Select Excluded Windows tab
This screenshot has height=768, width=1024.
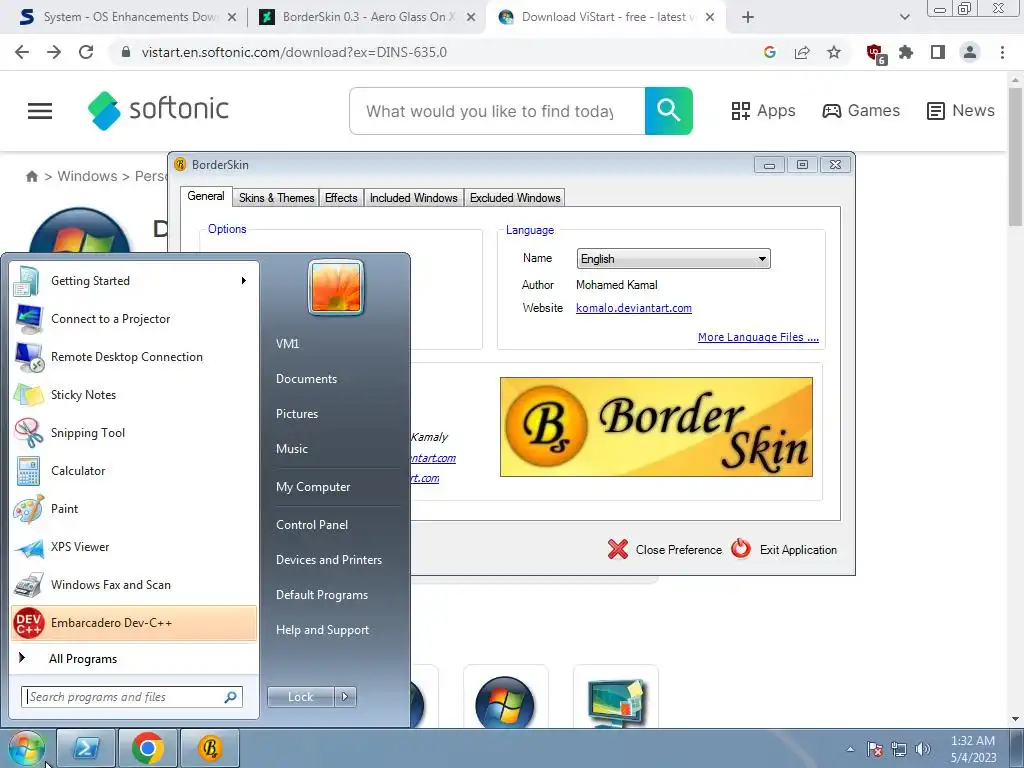[515, 198]
